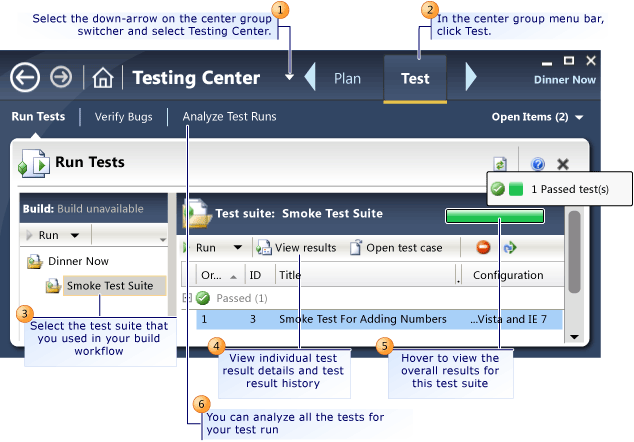The width and height of the screenshot is (634, 442).
Task: Click the Run Tests header icon
Action: click(34, 163)
